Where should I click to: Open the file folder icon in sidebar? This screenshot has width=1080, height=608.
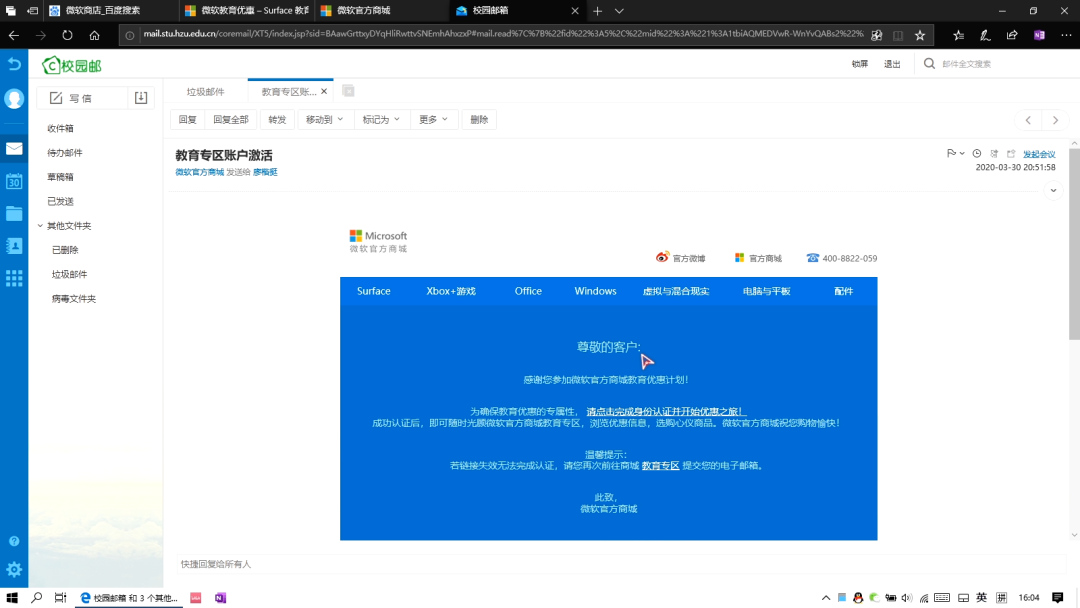[14, 213]
